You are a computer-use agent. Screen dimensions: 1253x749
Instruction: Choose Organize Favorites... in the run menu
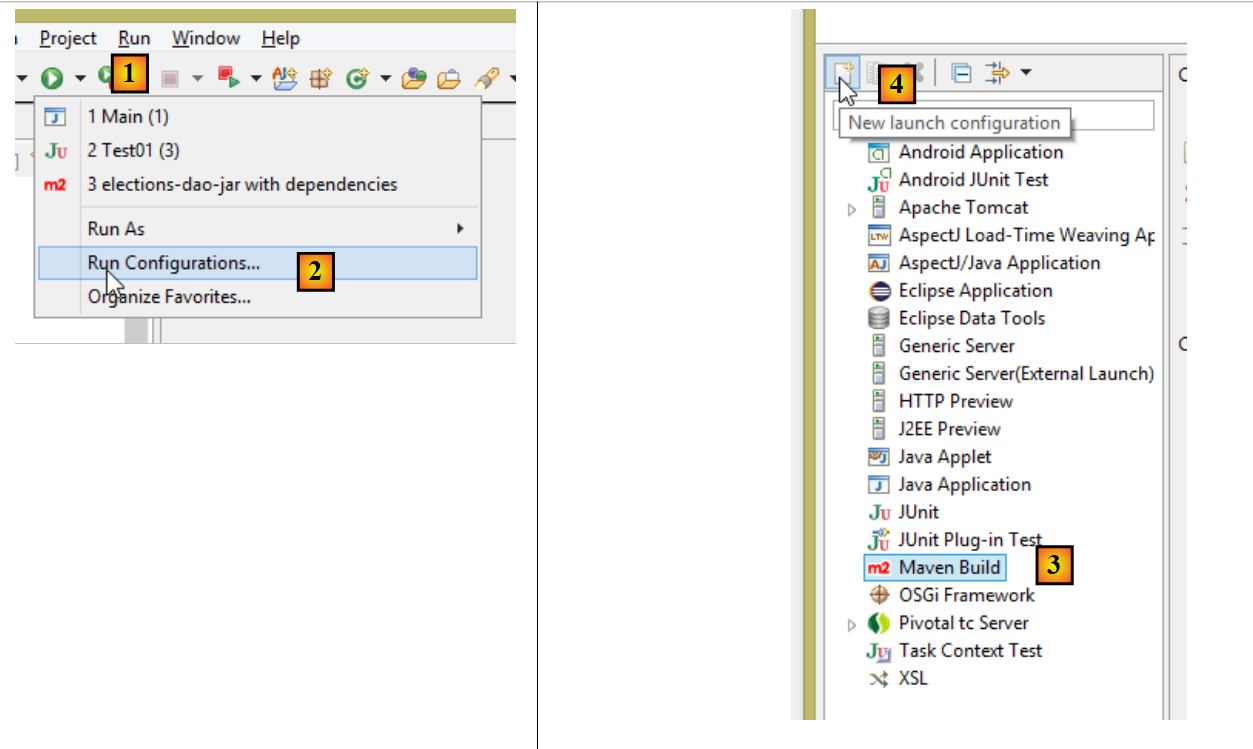pos(168,297)
